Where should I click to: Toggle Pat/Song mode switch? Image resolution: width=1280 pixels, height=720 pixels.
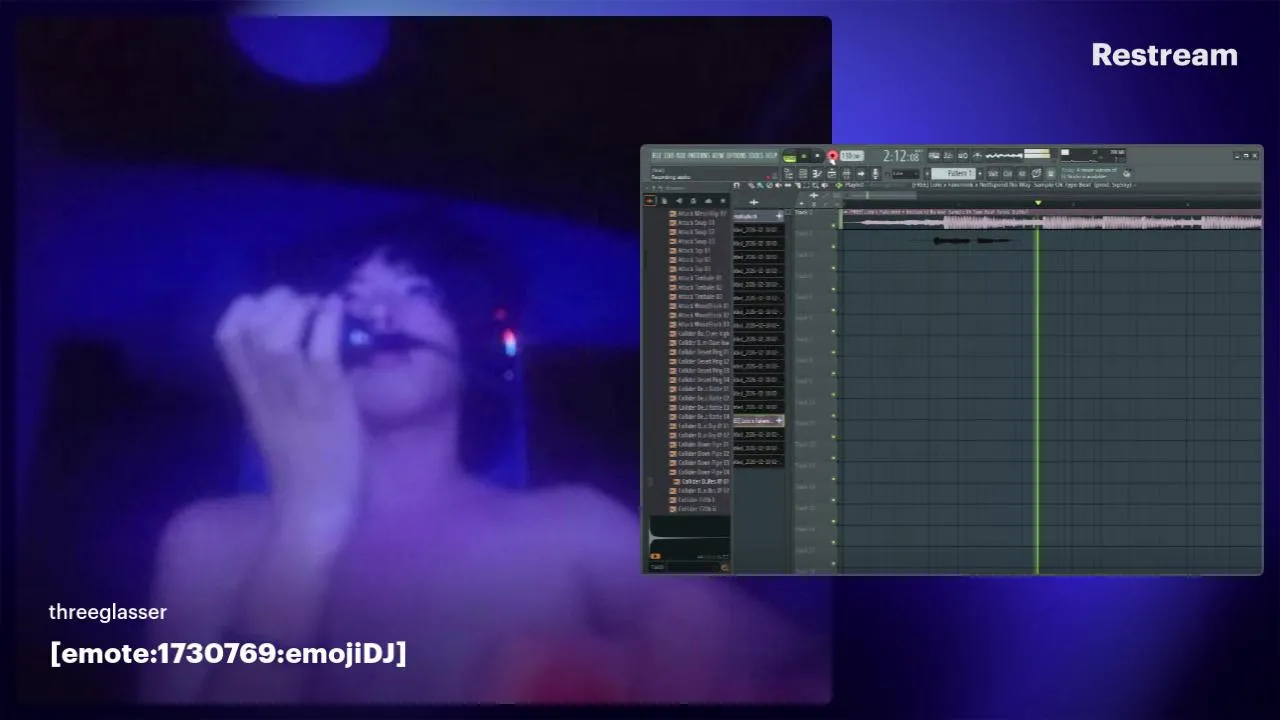[x=790, y=157]
